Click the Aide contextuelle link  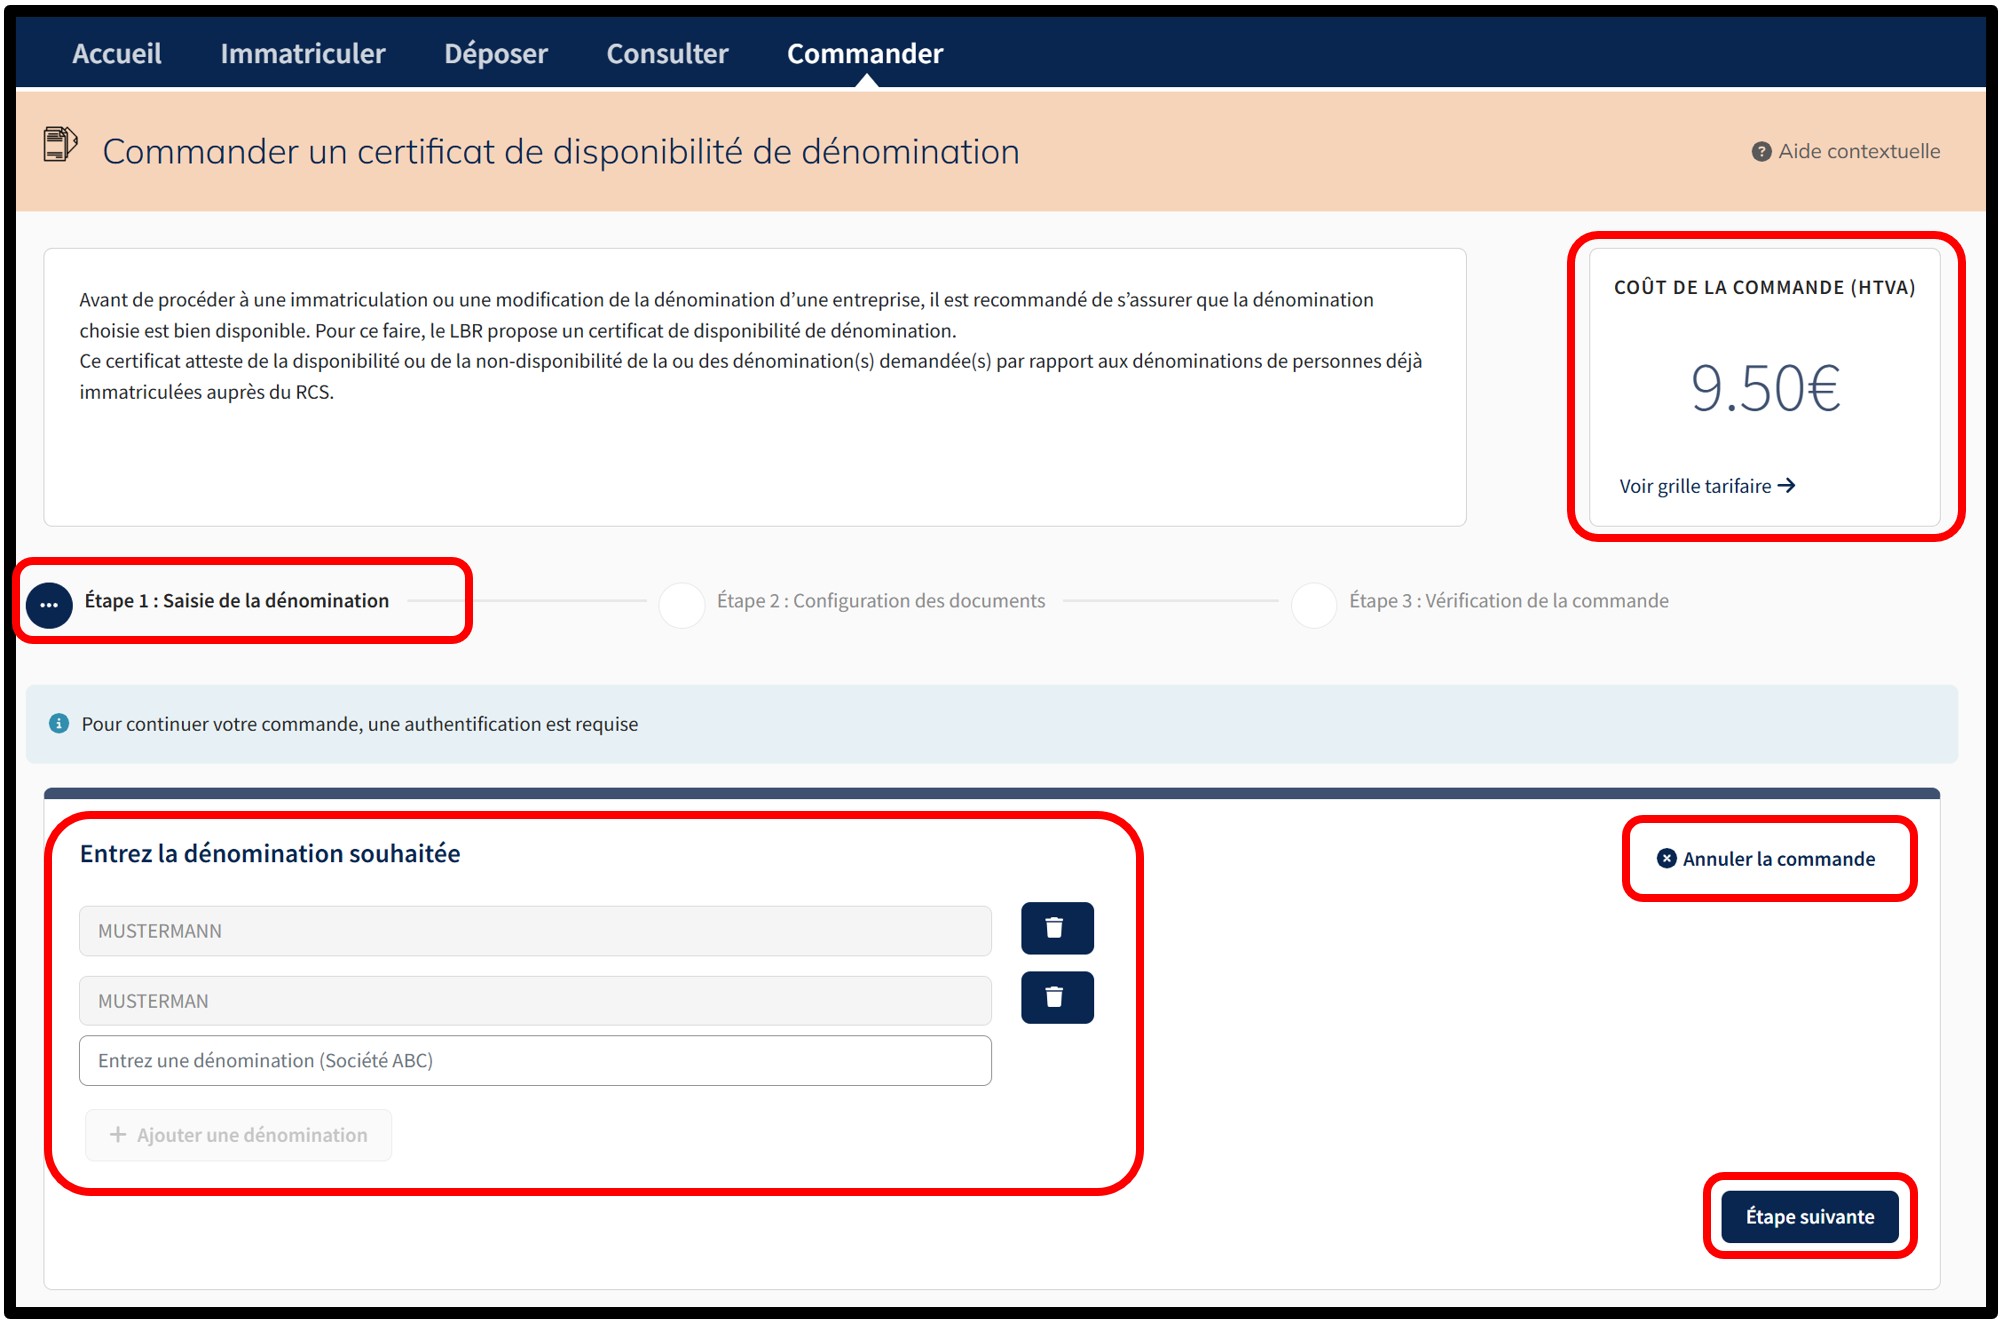pos(1858,152)
